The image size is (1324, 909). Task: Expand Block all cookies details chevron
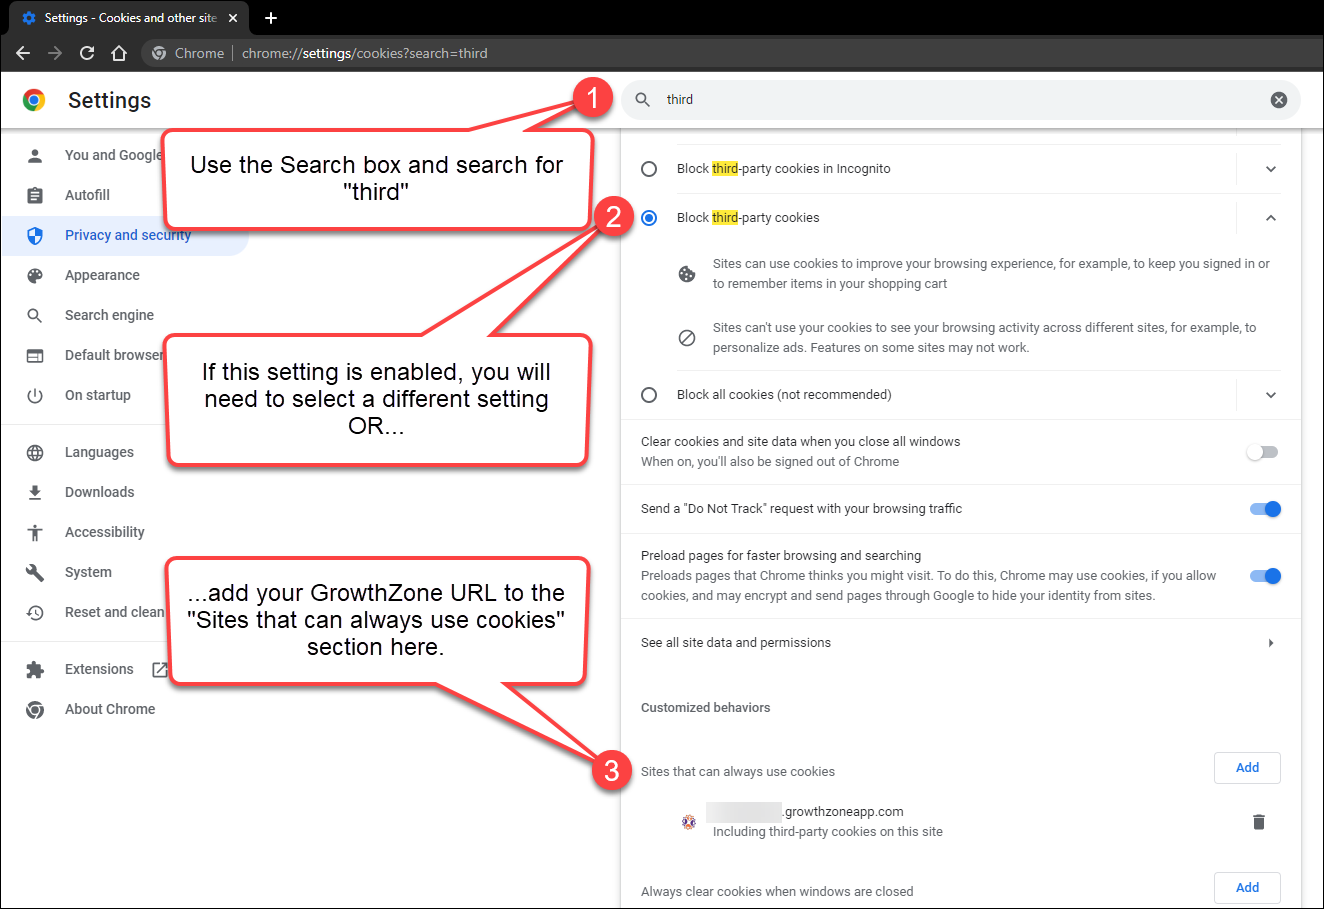tap(1270, 395)
